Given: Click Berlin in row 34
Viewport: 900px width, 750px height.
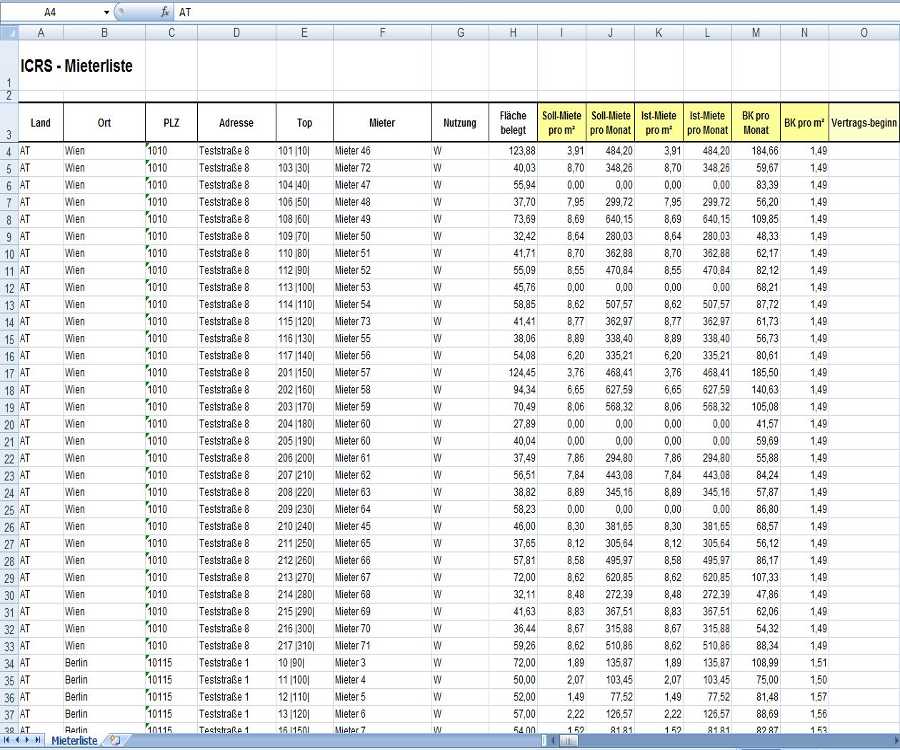Looking at the screenshot, I should pyautogui.click(x=104, y=663).
